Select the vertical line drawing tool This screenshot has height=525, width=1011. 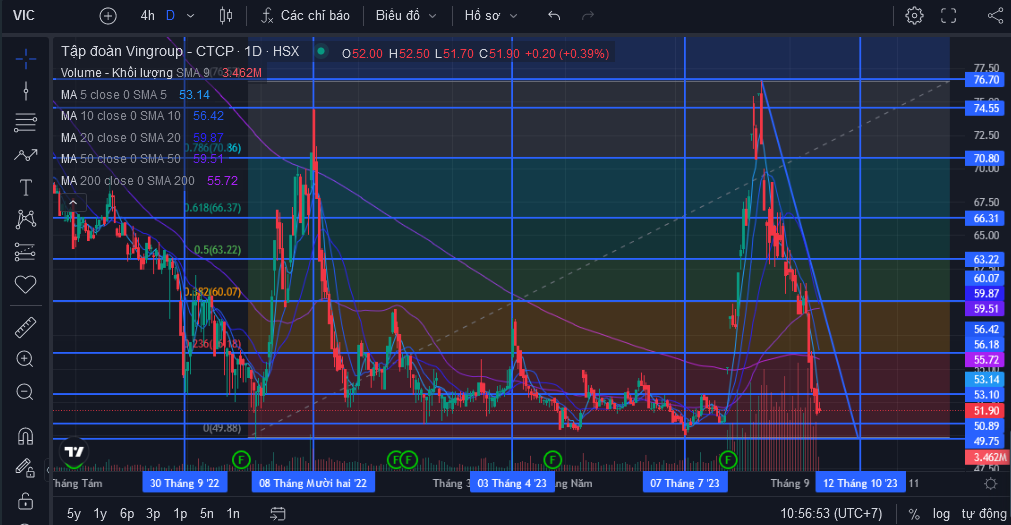tap(26, 90)
